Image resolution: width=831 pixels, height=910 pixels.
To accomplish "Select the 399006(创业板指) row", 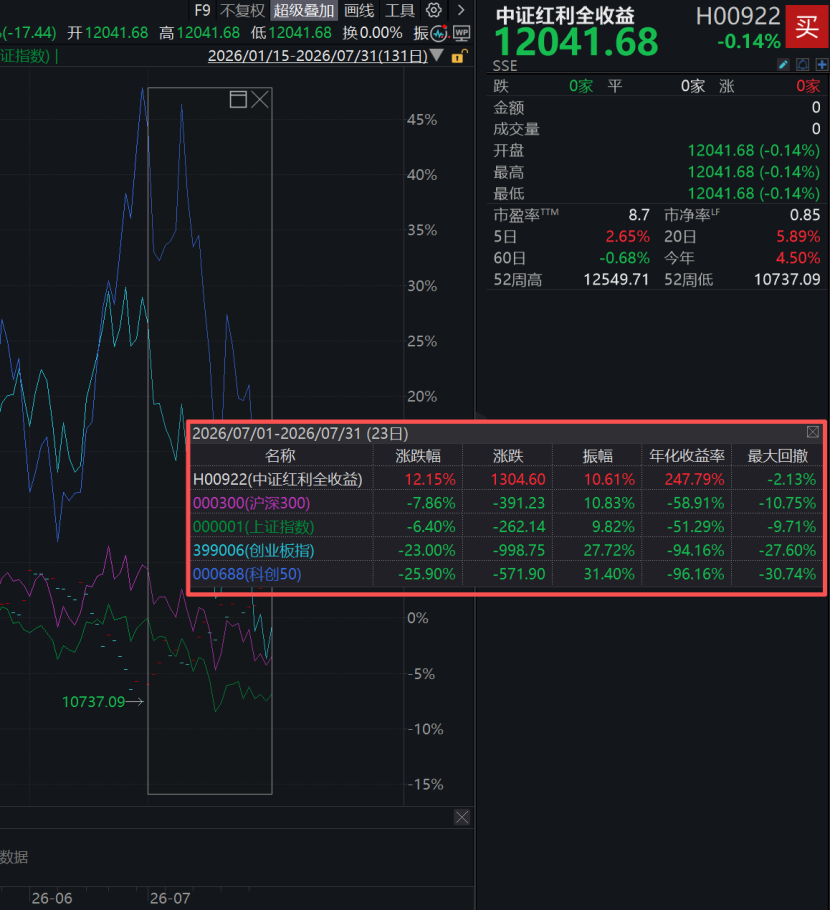I will coord(507,550).
